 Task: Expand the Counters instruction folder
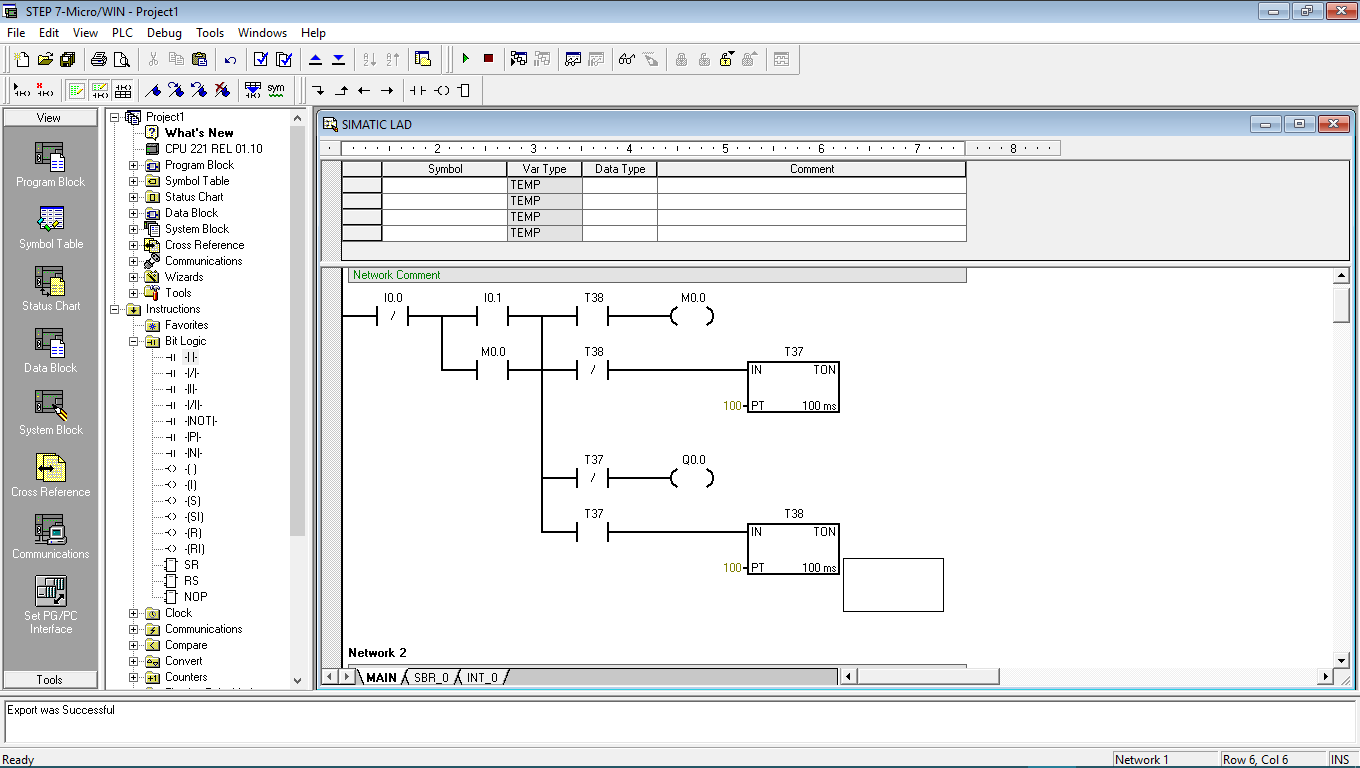click(134, 677)
